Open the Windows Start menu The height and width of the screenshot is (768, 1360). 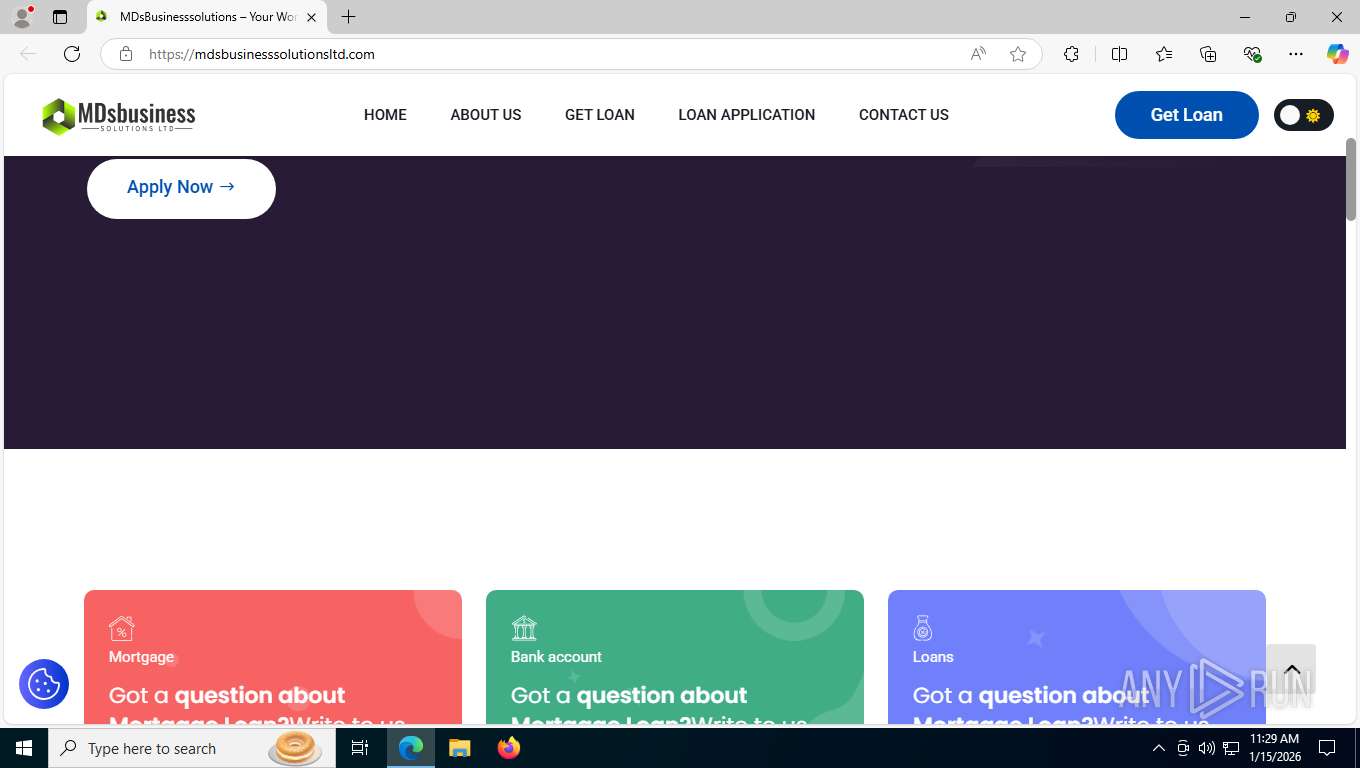click(x=24, y=748)
